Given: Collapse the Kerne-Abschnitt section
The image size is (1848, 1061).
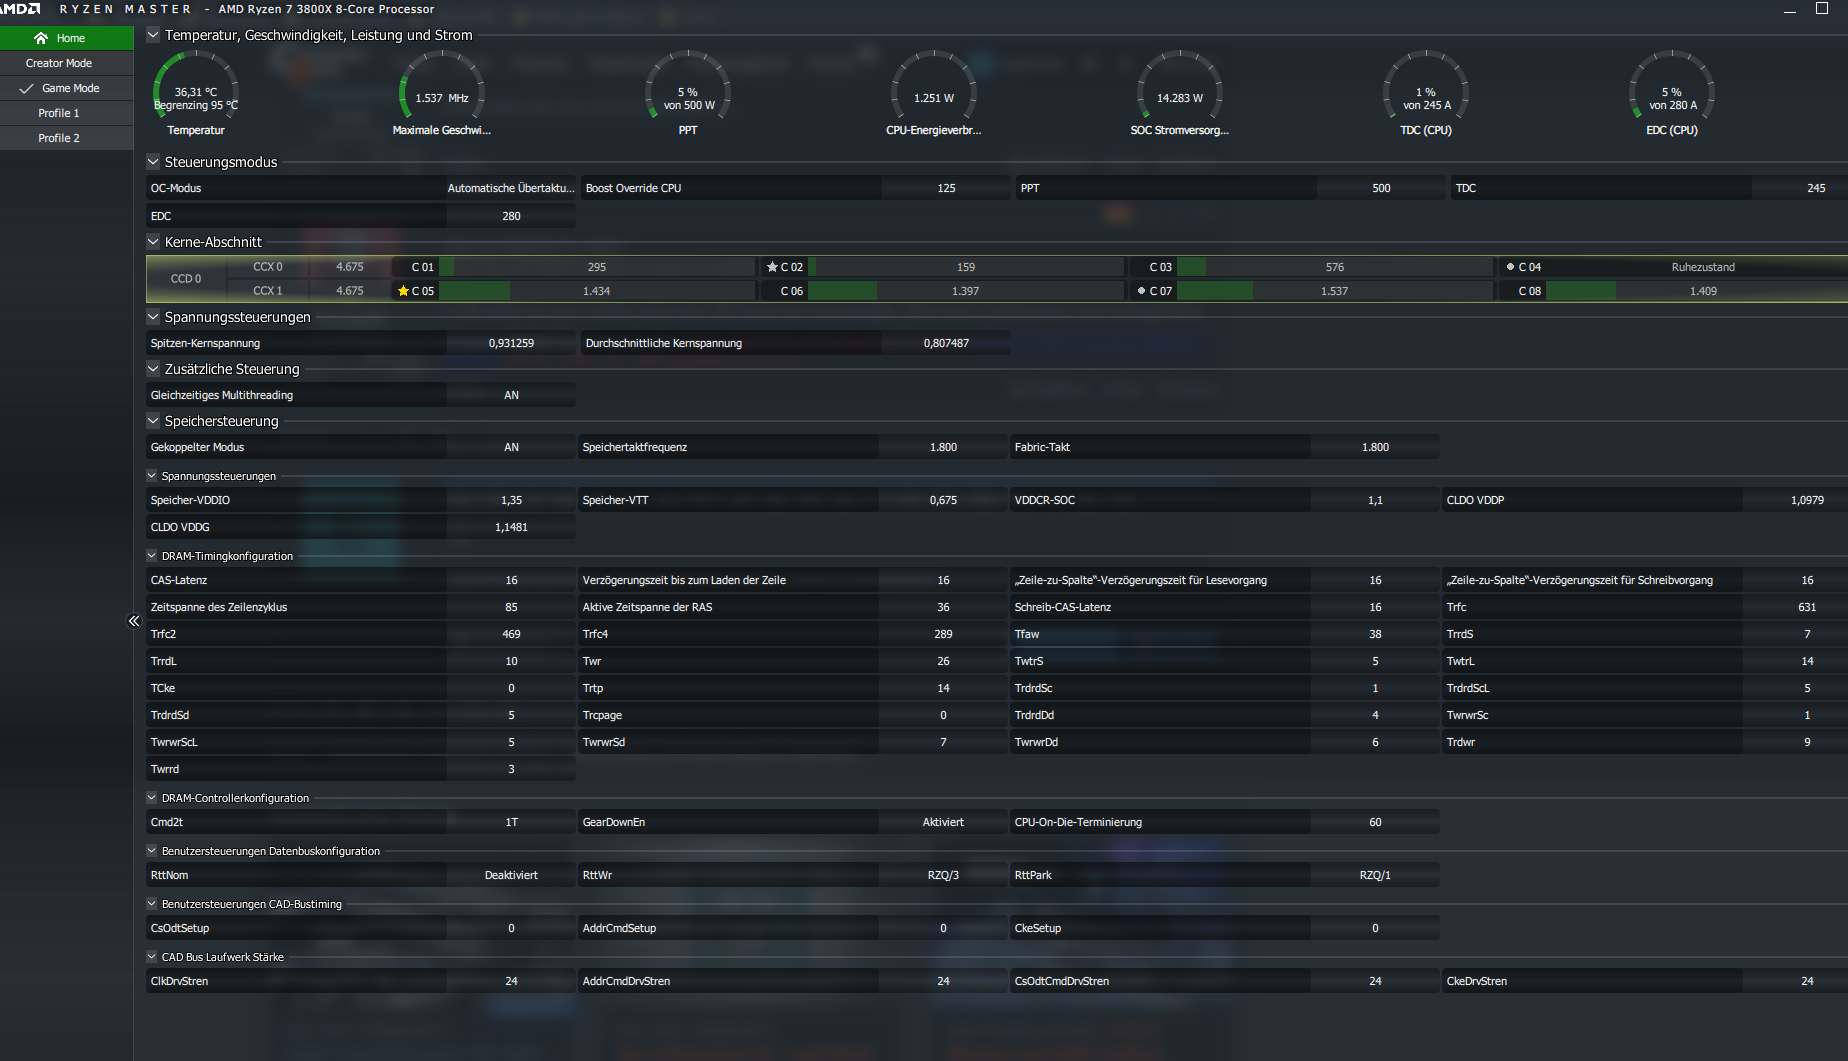Looking at the screenshot, I should pyautogui.click(x=153, y=242).
